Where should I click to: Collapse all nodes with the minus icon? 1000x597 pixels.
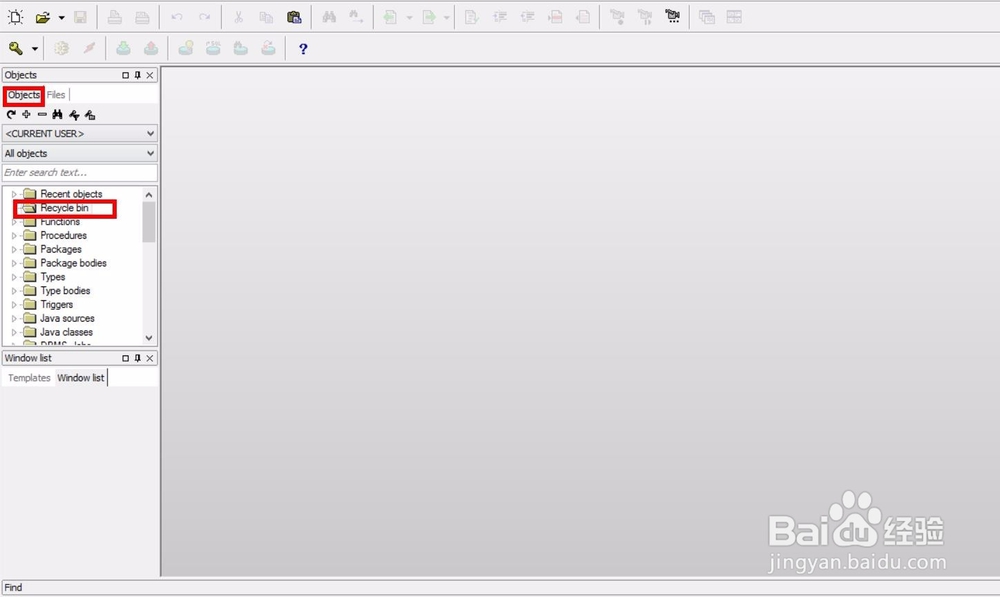(x=41, y=115)
